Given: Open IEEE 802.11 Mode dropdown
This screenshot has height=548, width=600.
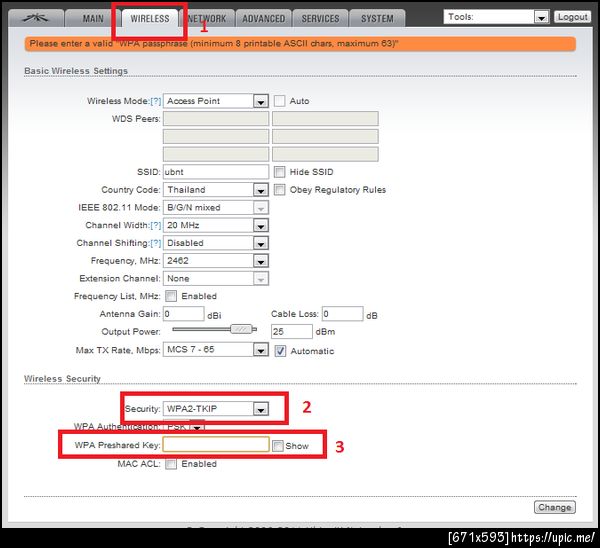Looking at the screenshot, I should (x=216, y=207).
